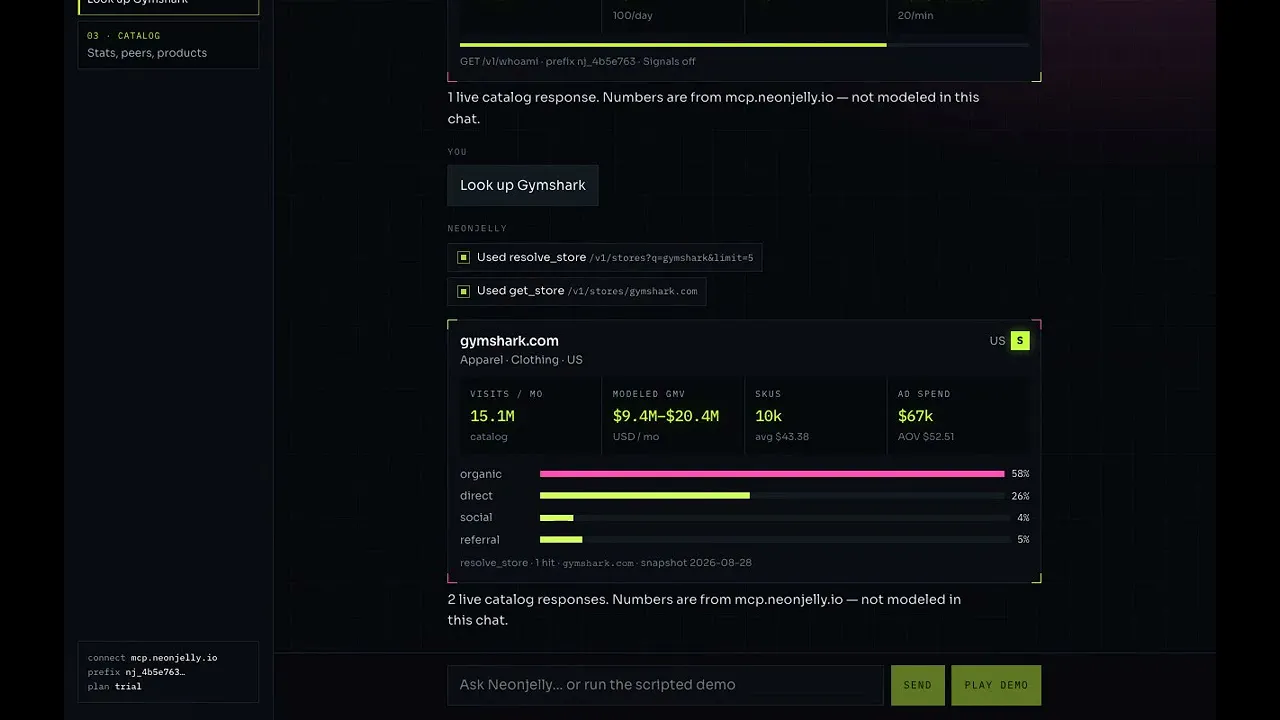Click the AOV $52.51 text

[926, 437]
